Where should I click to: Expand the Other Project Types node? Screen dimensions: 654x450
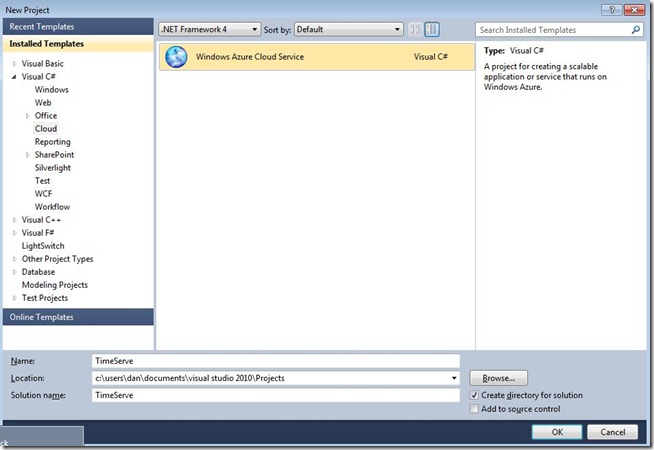pyautogui.click(x=15, y=259)
